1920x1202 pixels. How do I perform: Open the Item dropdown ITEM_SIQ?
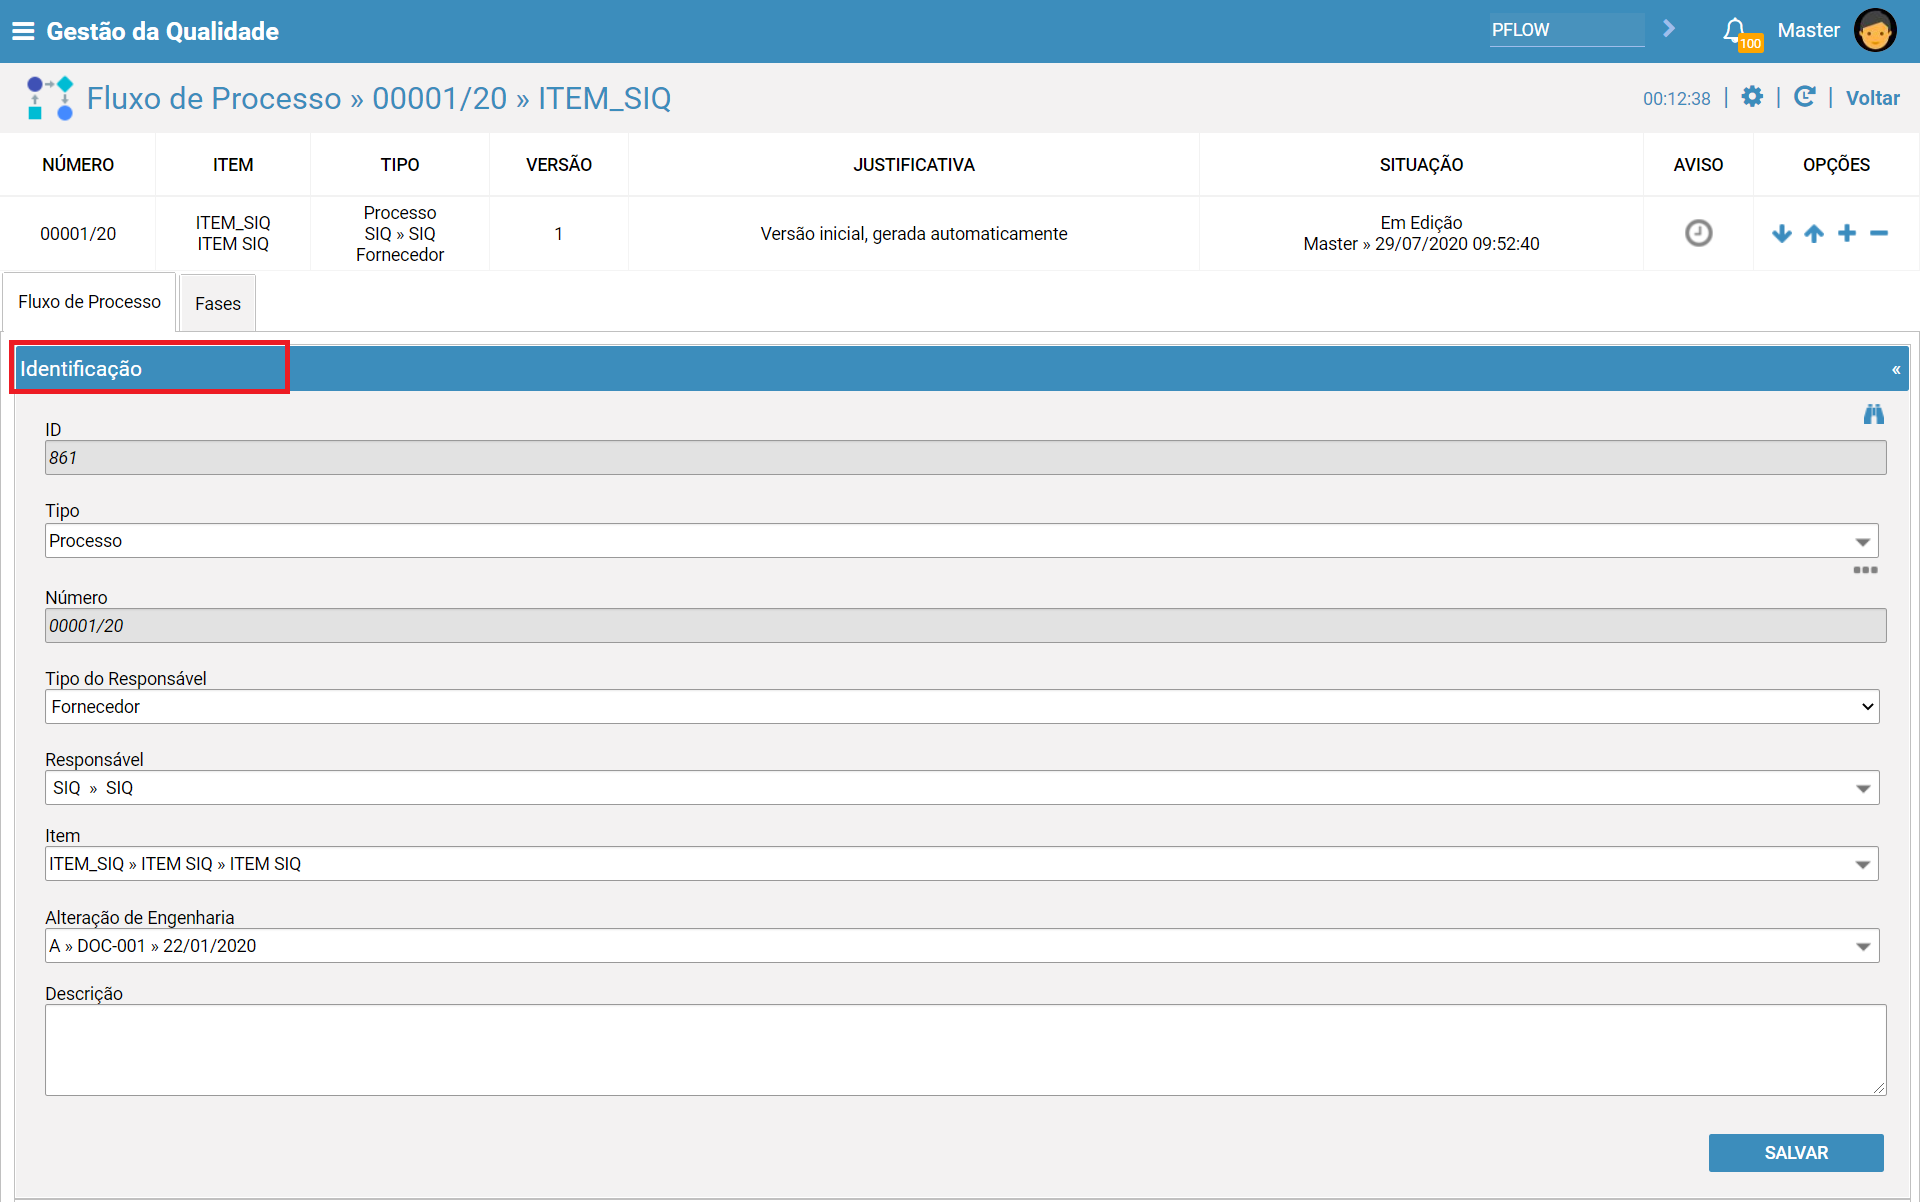click(x=961, y=864)
